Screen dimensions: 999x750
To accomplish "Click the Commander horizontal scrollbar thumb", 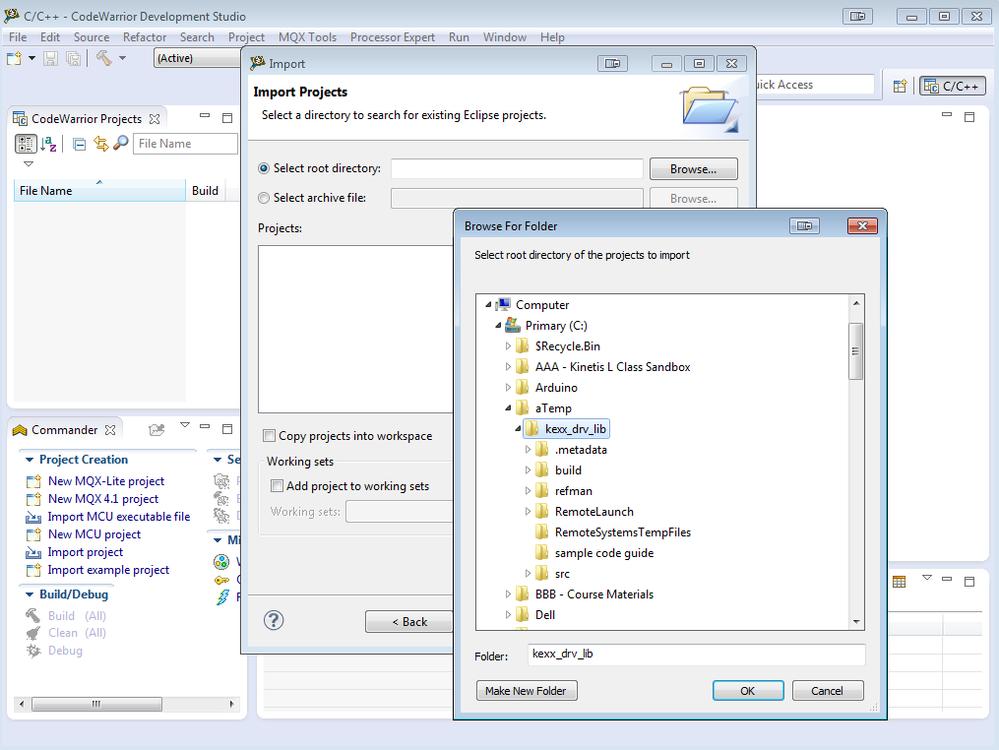I will (x=96, y=704).
